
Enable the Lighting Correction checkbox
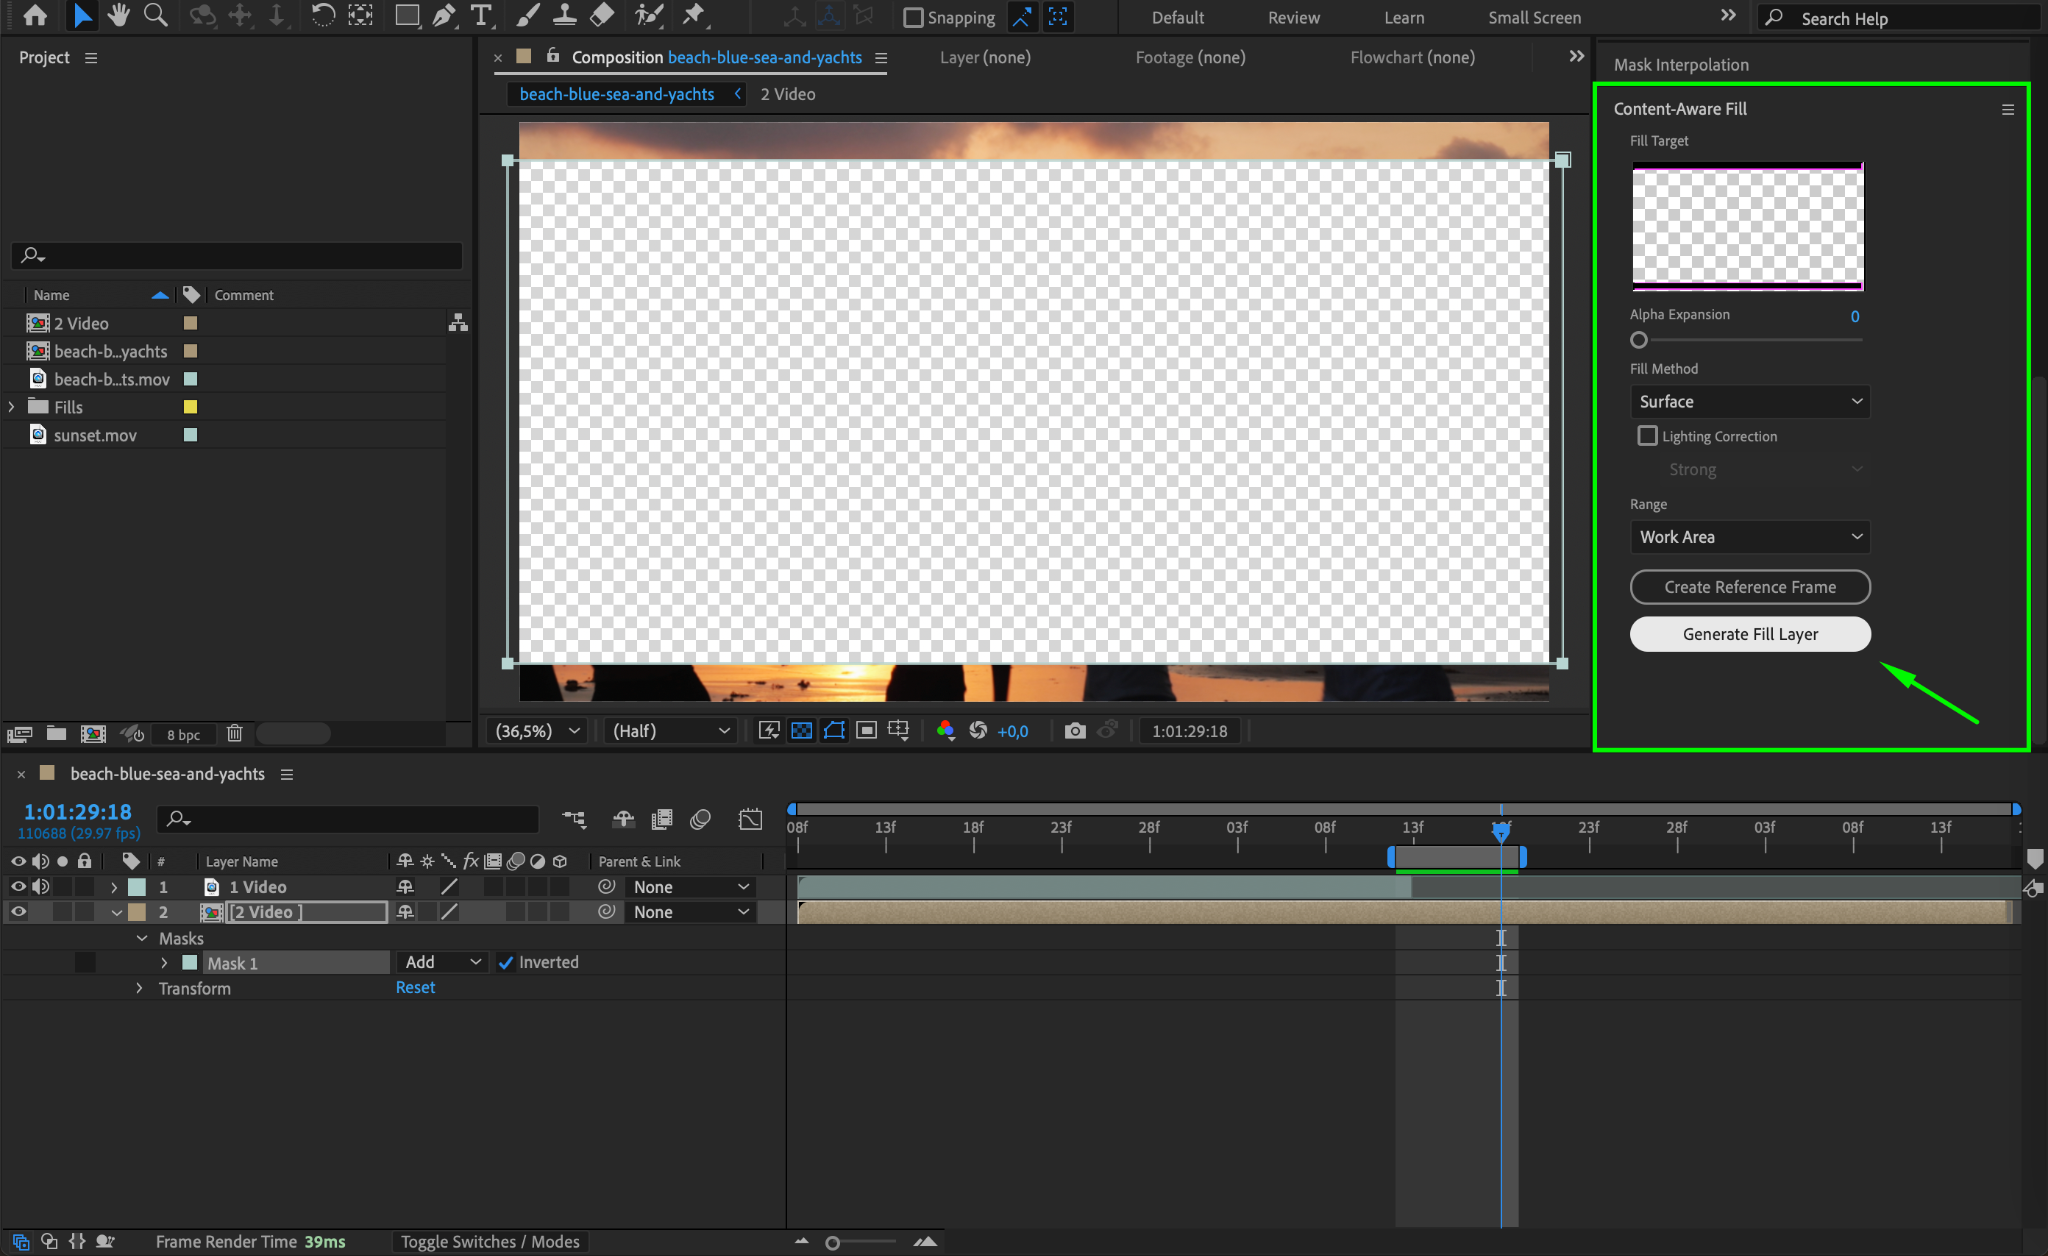click(x=1647, y=436)
